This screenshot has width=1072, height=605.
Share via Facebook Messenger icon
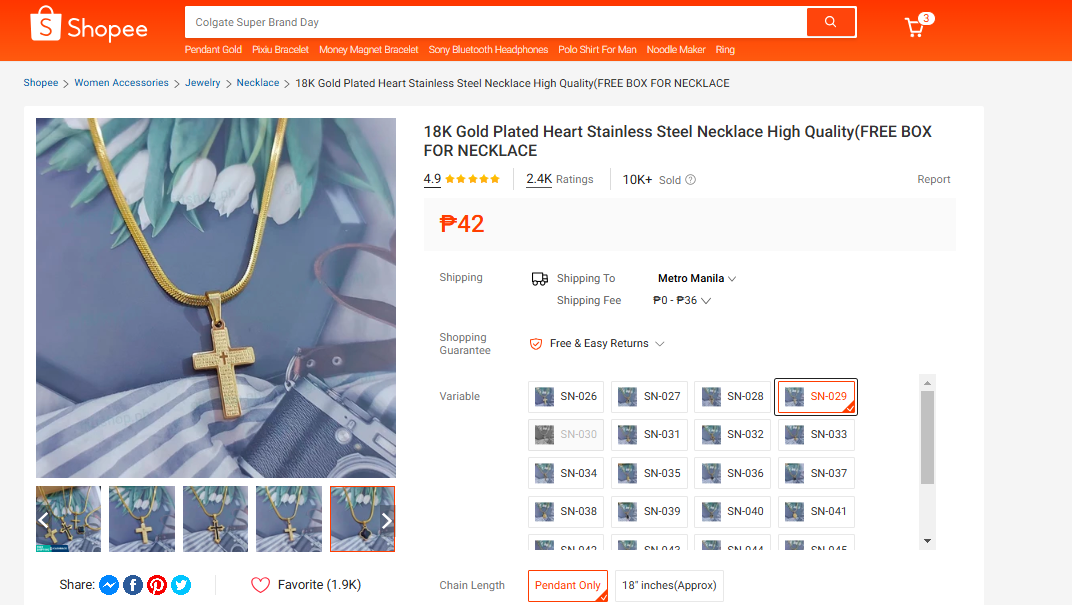pyautogui.click(x=109, y=585)
